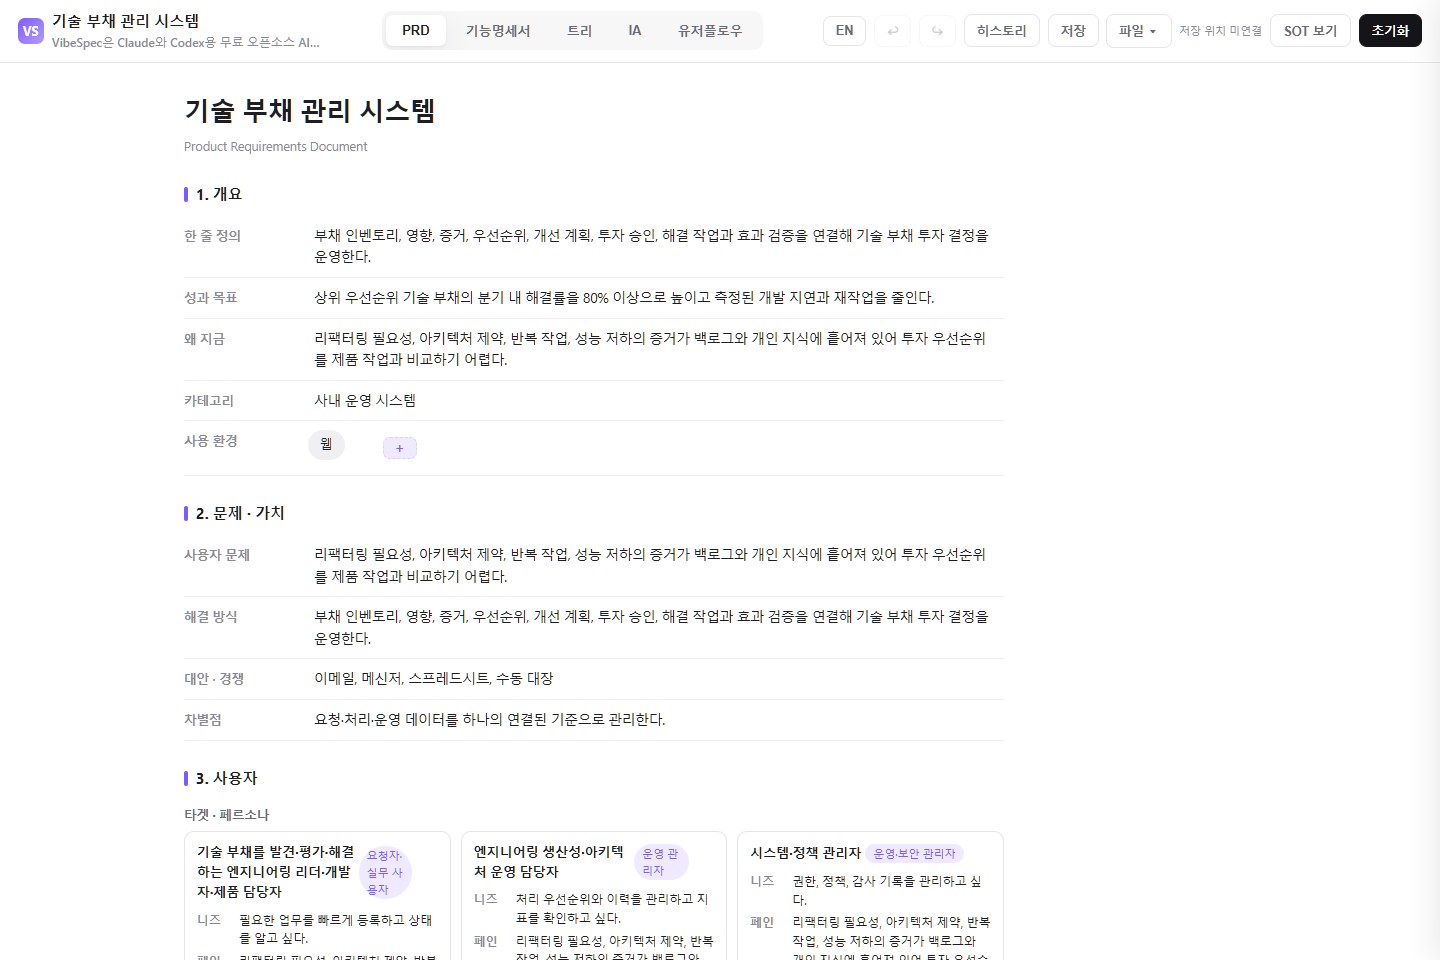This screenshot has height=960, width=1440.
Task: Click the 대안 · 경쟁 field value
Action: 434,678
